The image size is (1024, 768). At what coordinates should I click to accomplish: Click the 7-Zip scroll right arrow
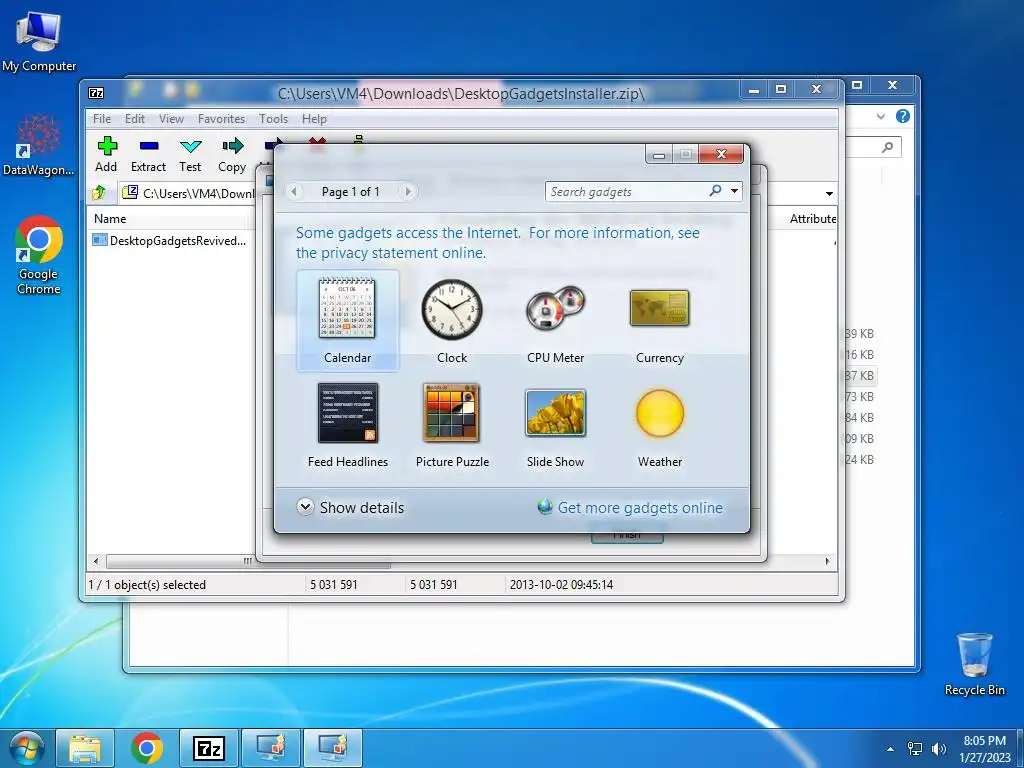(828, 561)
